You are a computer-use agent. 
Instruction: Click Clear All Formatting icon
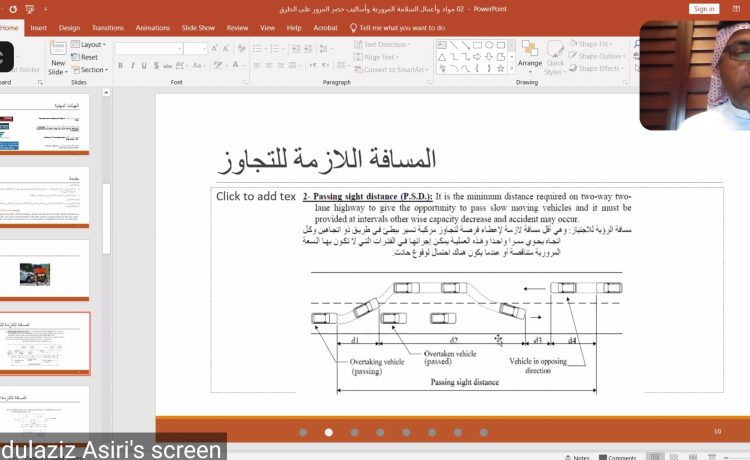click(242, 48)
